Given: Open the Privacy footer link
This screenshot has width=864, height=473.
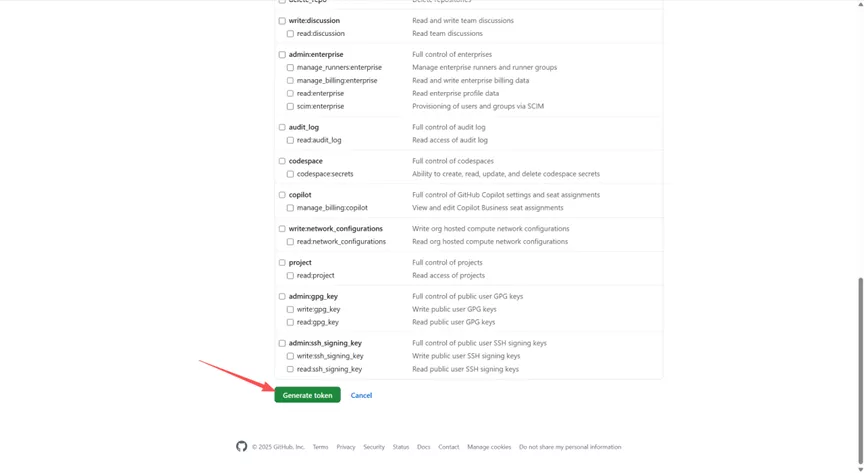Looking at the screenshot, I should (x=346, y=447).
